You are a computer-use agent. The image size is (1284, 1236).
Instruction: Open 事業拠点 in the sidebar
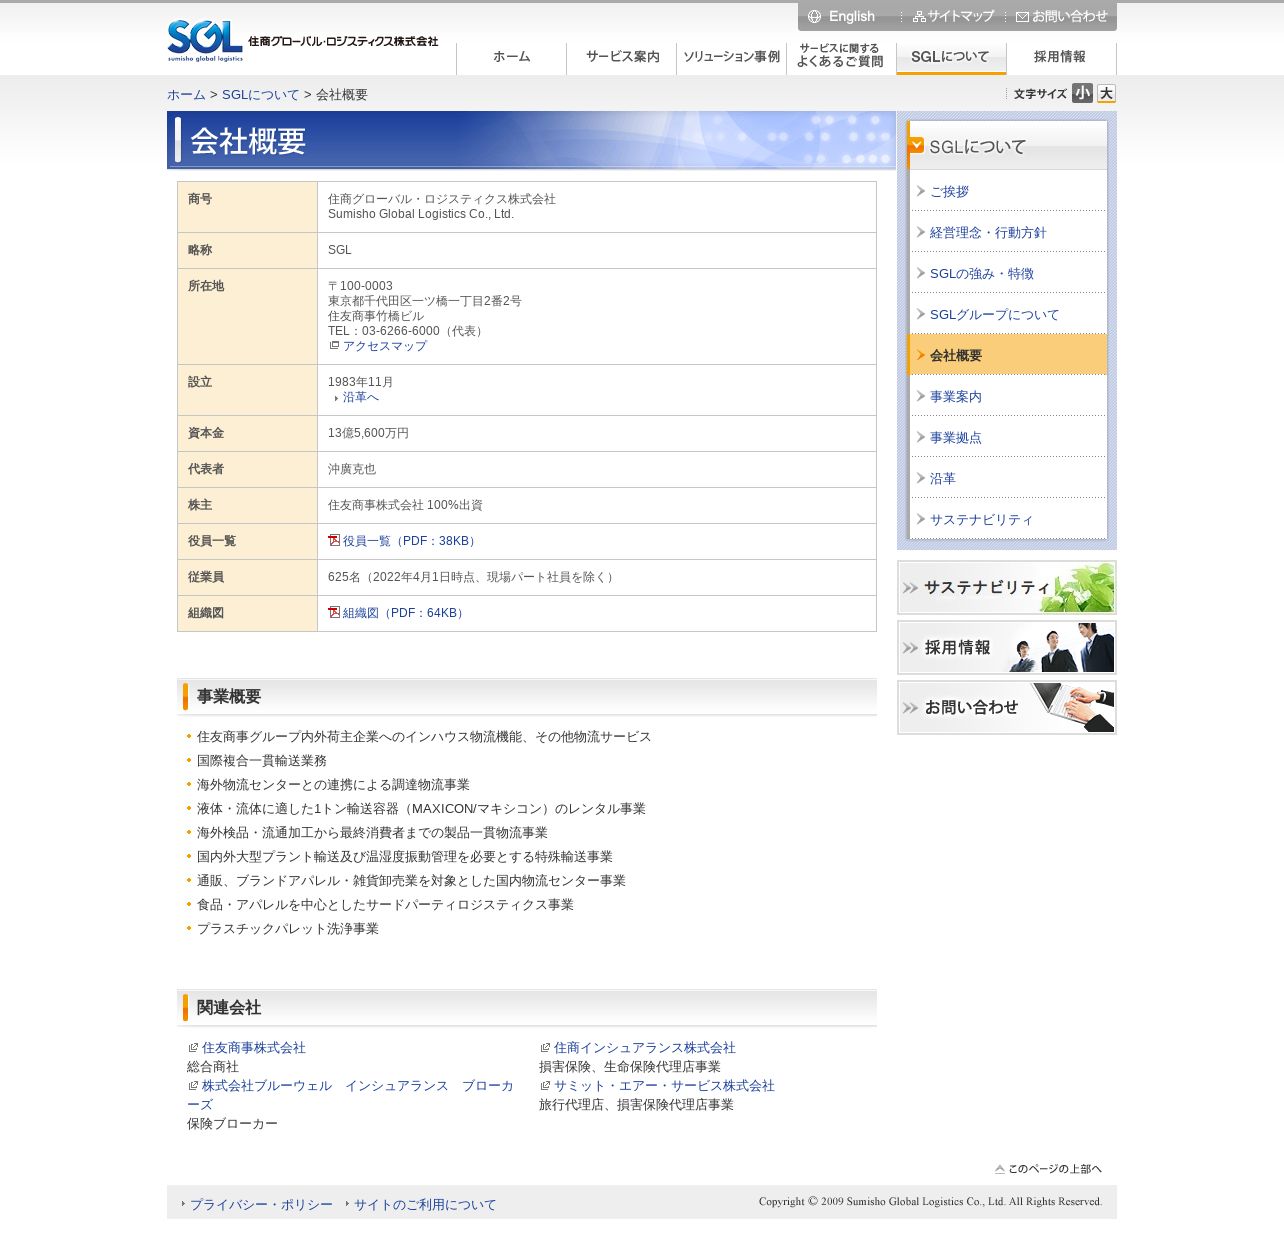956,437
